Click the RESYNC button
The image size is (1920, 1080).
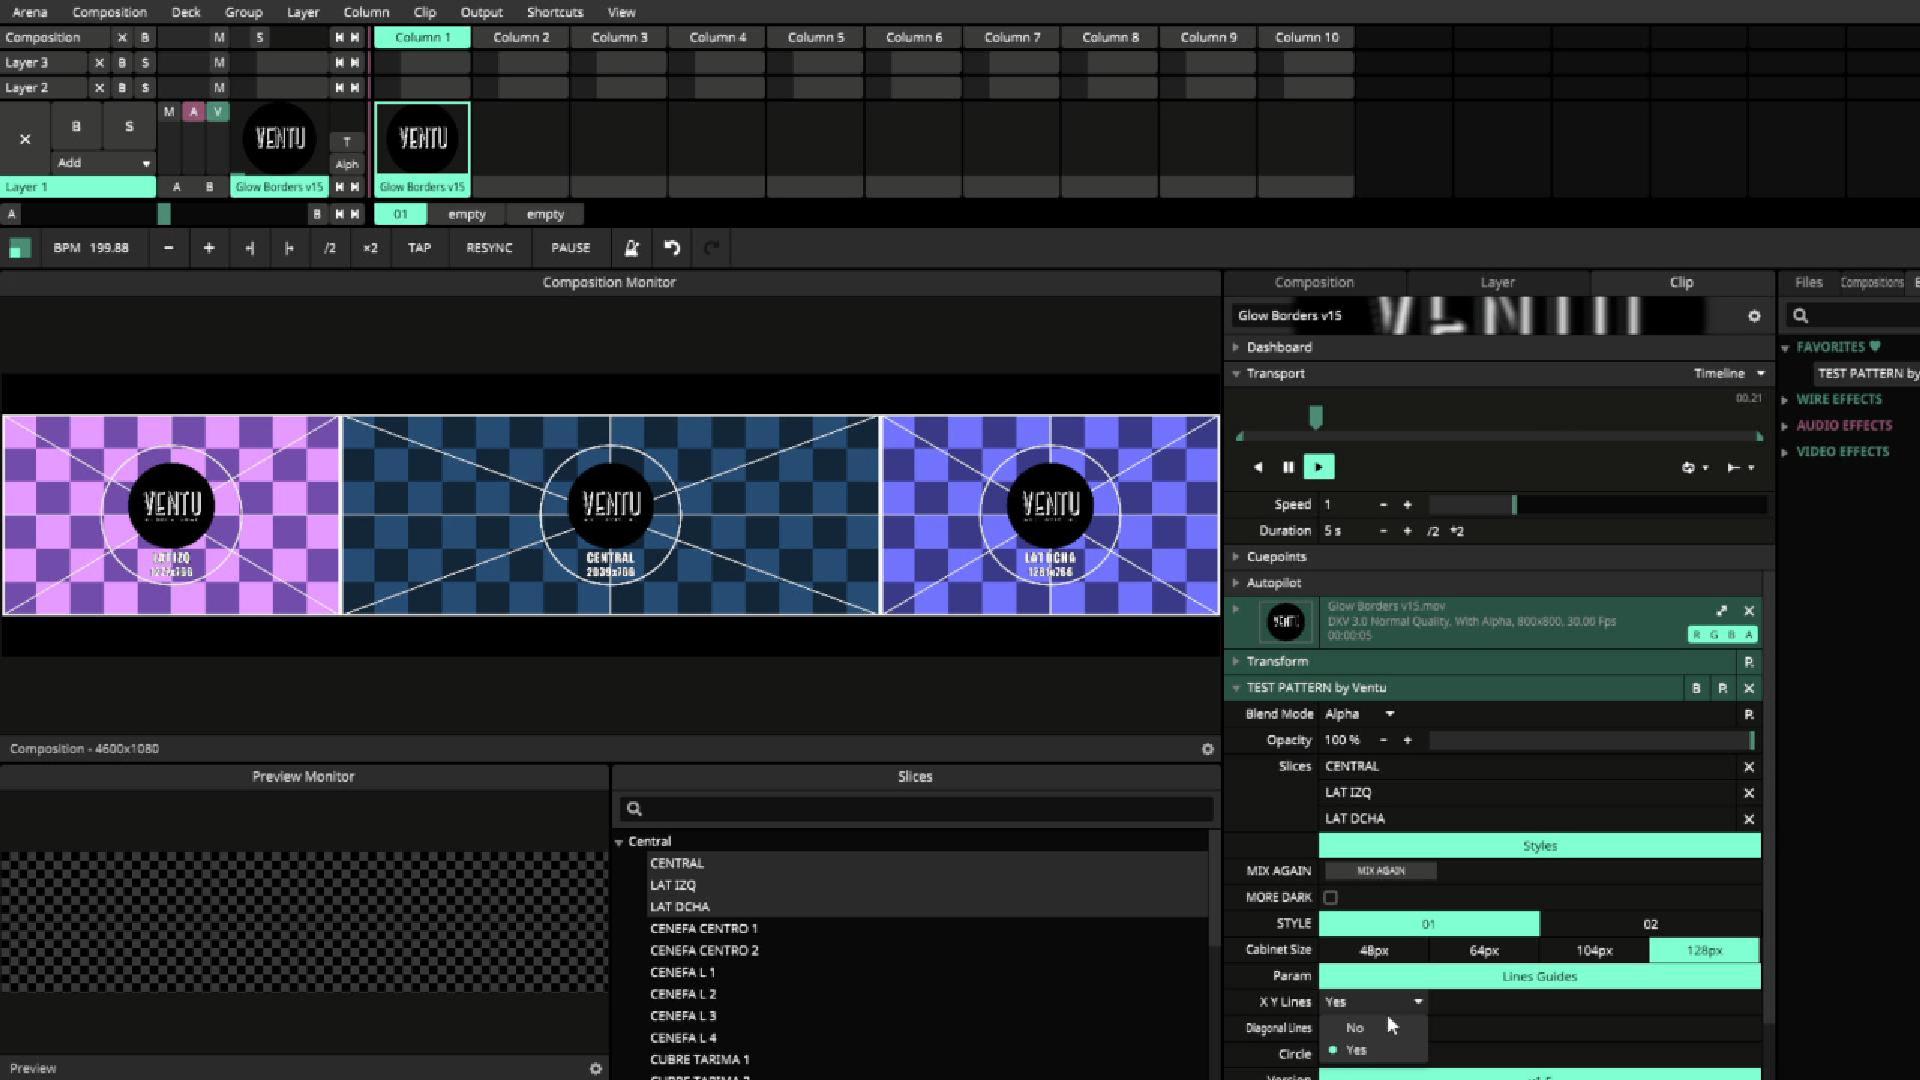(489, 248)
